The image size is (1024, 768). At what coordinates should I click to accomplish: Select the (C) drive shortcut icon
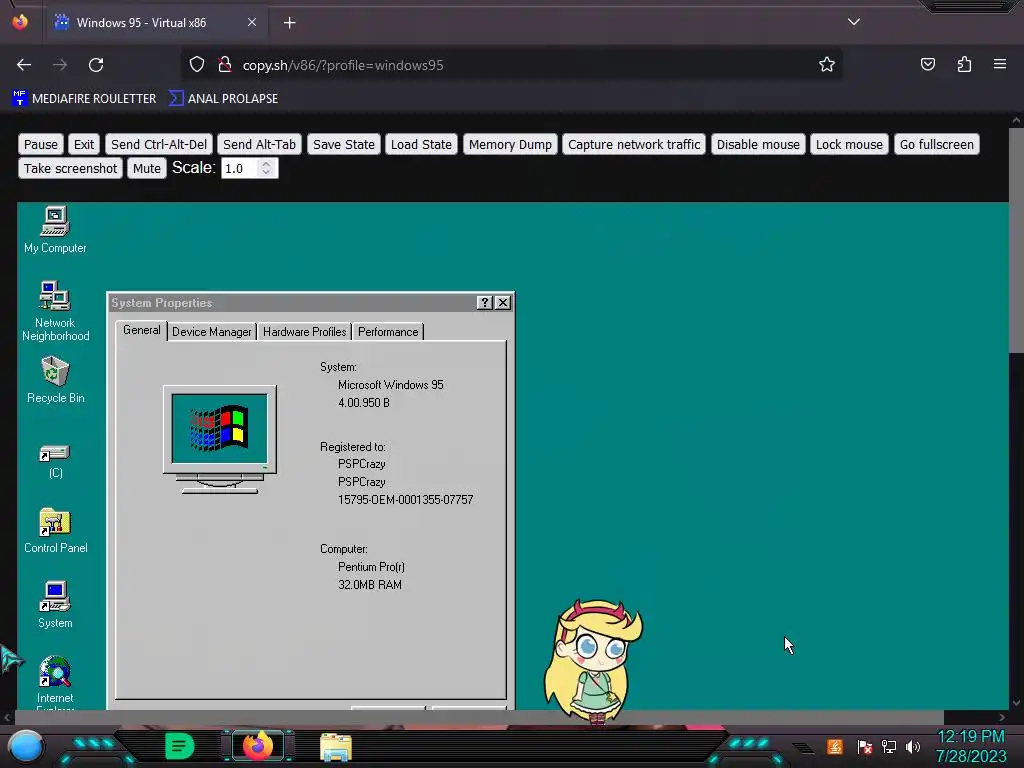point(55,461)
